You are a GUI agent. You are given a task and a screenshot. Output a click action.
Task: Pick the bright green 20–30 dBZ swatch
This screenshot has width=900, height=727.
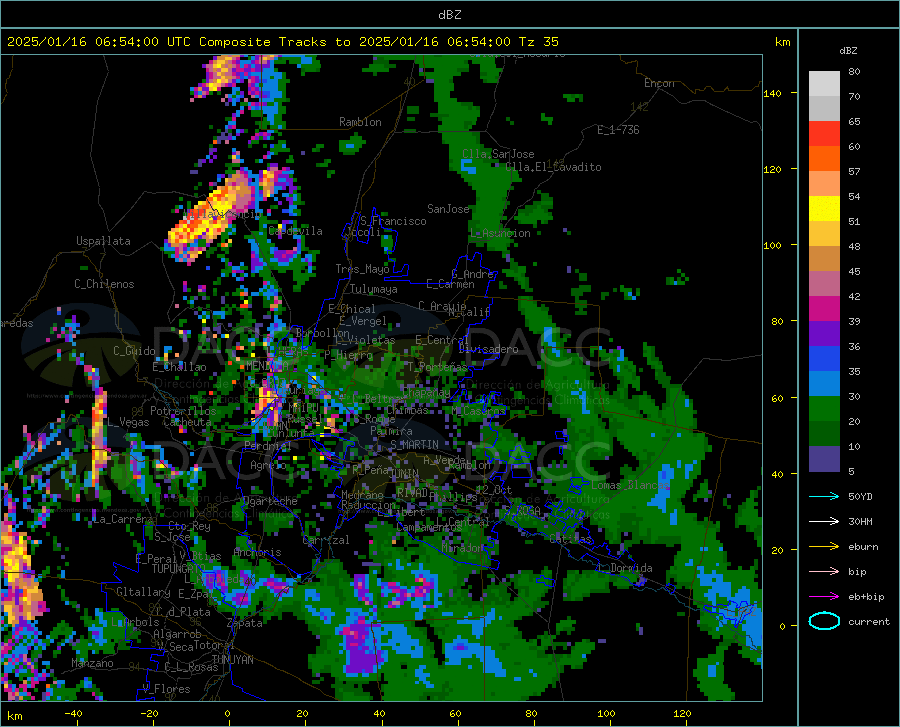coord(824,409)
